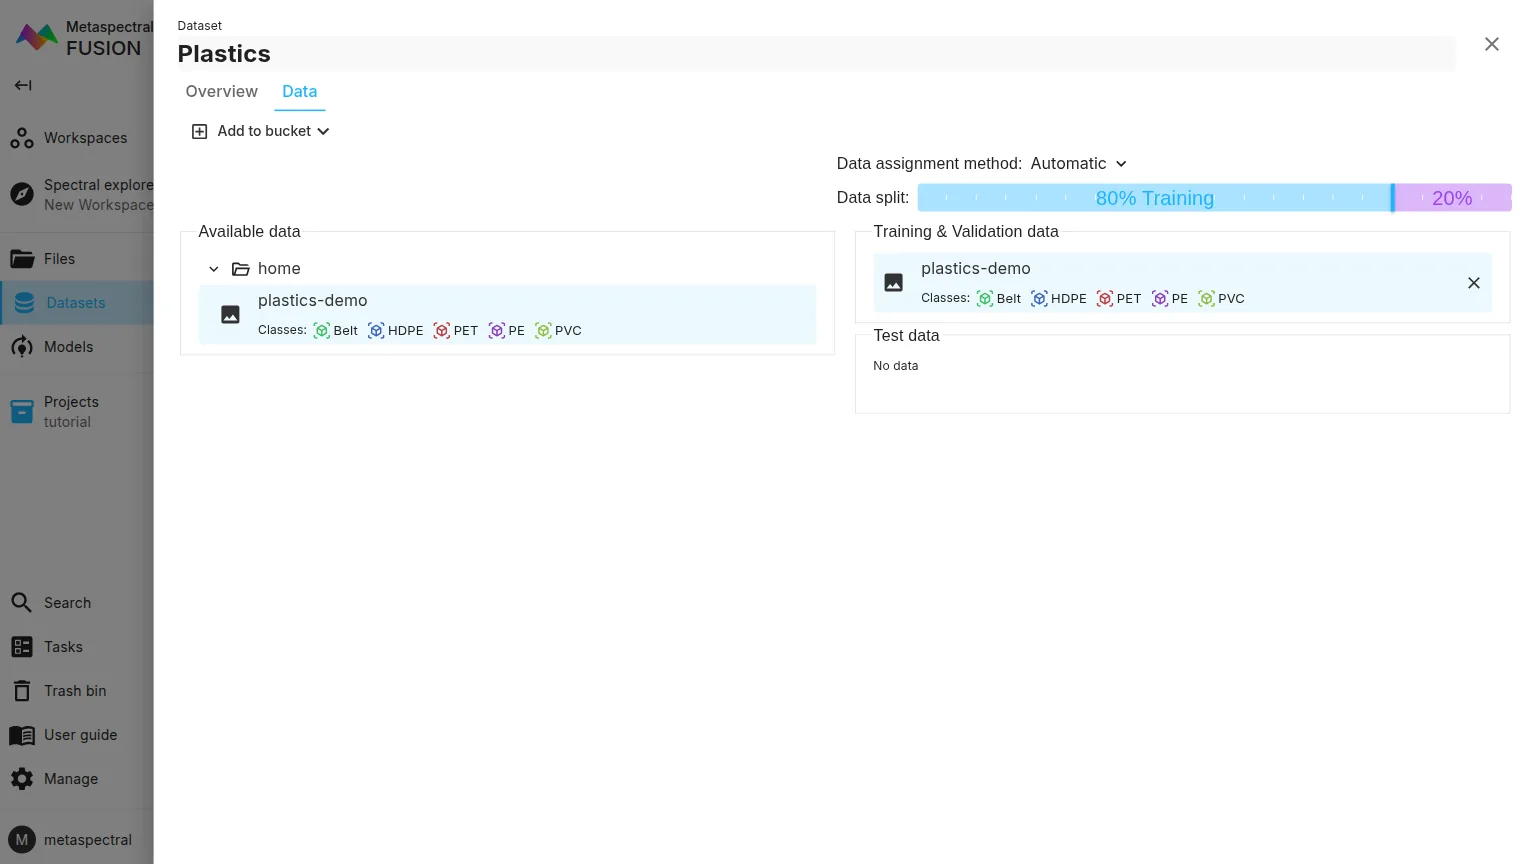This screenshot has height=864, width=1536.
Task: Open Data assignment method Automatic dropdown
Action: coord(1079,164)
